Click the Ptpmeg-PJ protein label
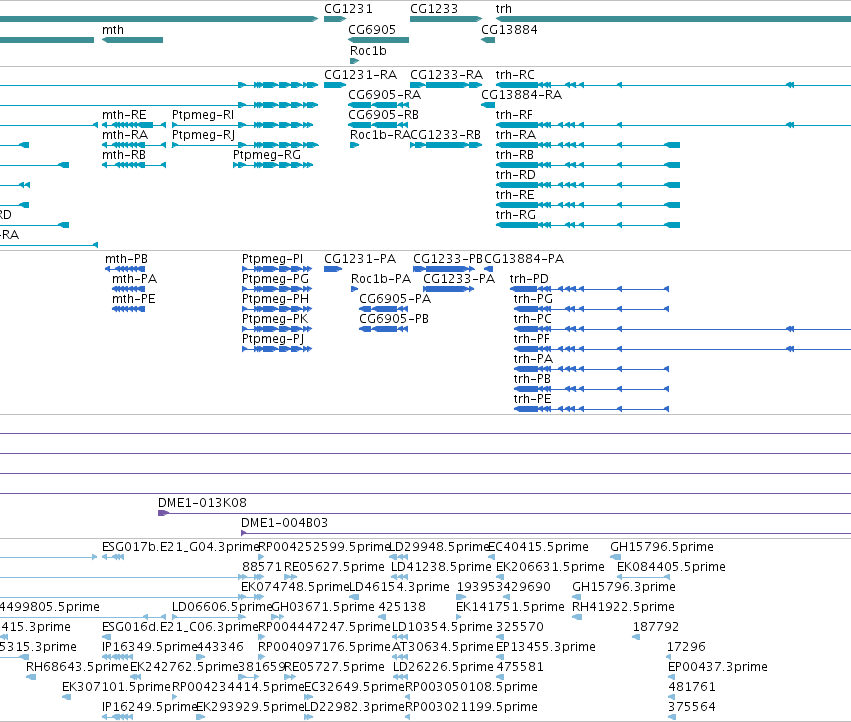 tap(273, 339)
